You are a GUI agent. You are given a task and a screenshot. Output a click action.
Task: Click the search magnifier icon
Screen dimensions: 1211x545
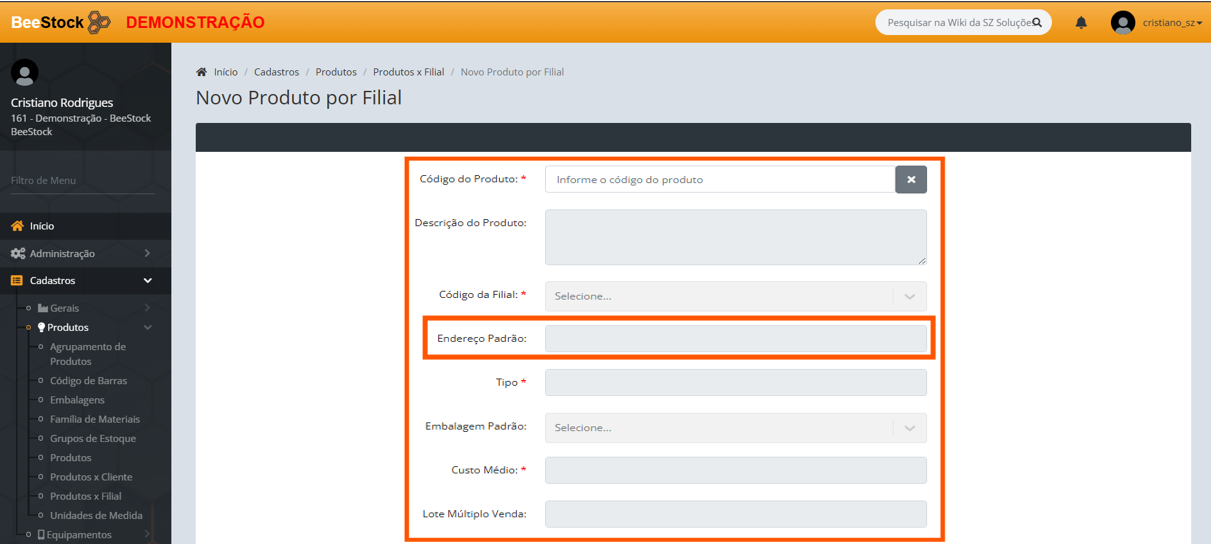pos(1037,22)
